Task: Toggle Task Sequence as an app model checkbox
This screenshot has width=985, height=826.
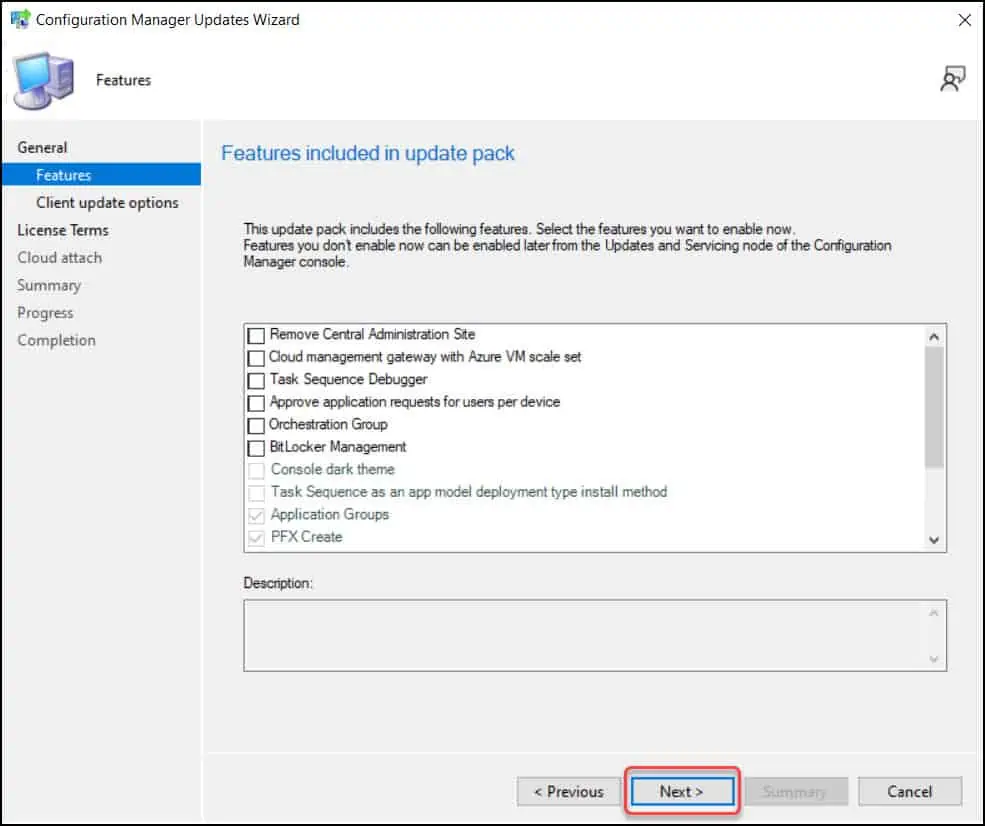Action: click(x=256, y=493)
